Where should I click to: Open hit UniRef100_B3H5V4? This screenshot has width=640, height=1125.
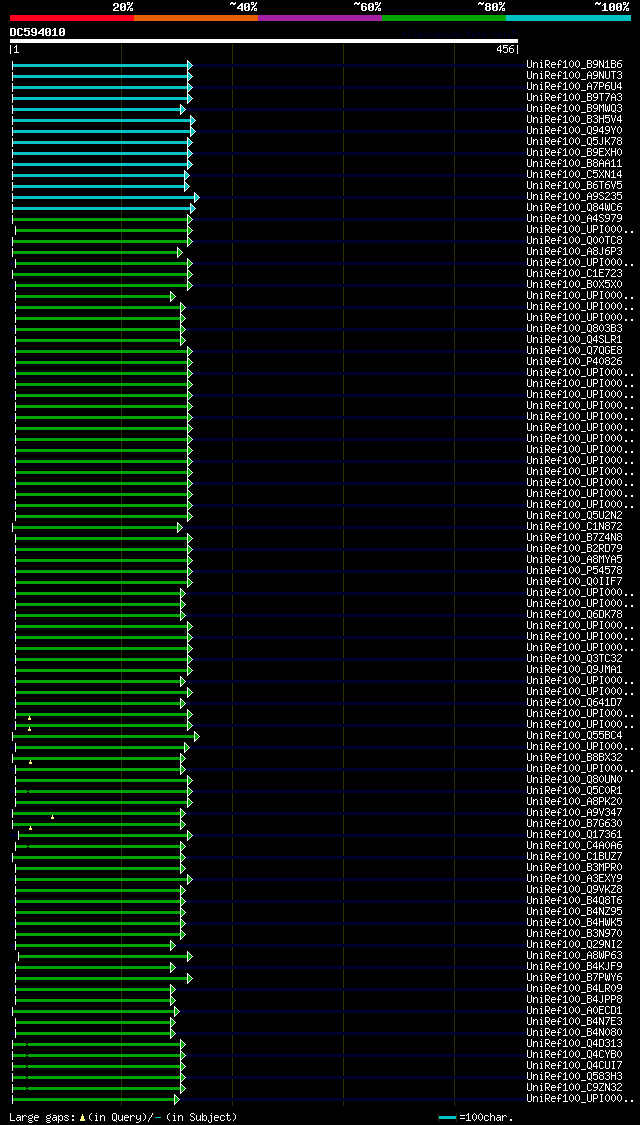(x=574, y=120)
